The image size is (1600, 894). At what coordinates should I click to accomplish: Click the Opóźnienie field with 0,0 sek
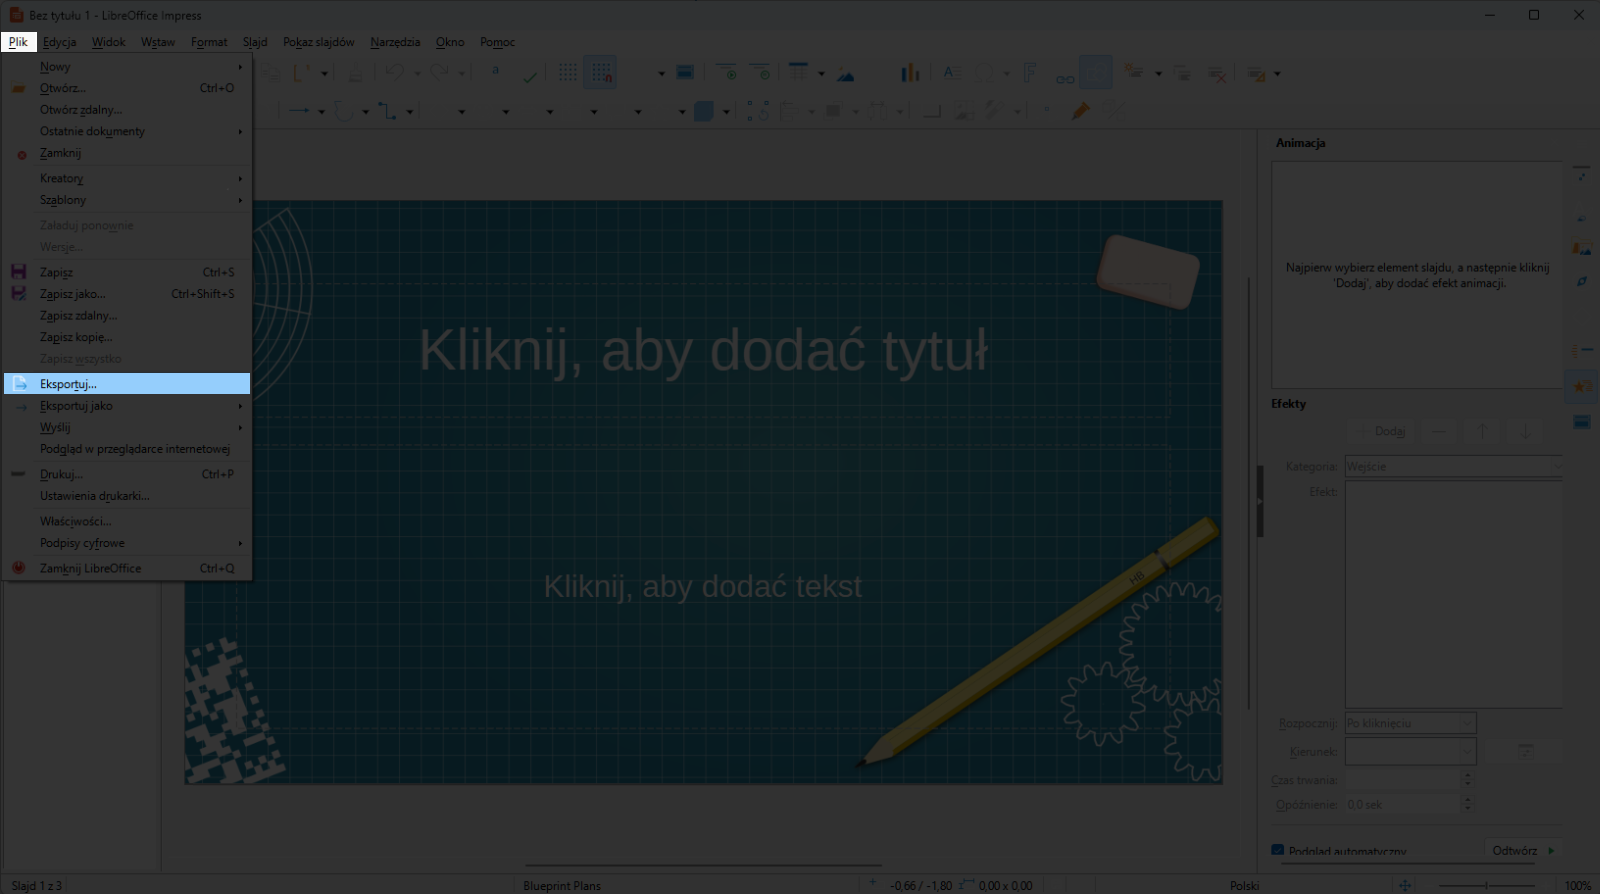pos(1402,804)
